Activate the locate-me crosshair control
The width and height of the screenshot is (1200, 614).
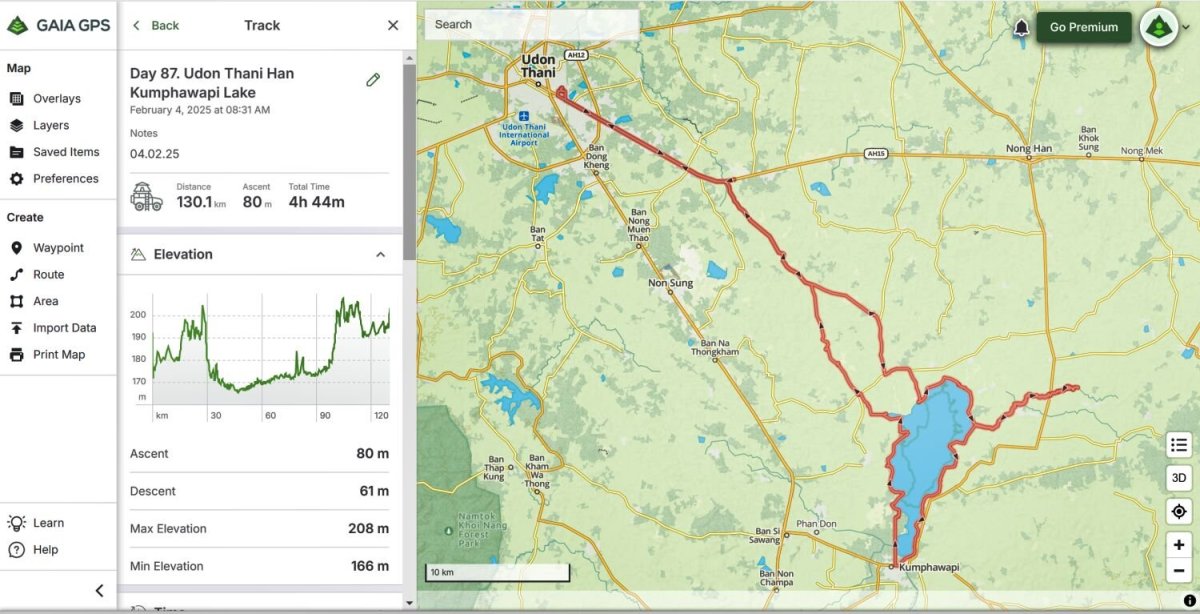coord(1178,511)
